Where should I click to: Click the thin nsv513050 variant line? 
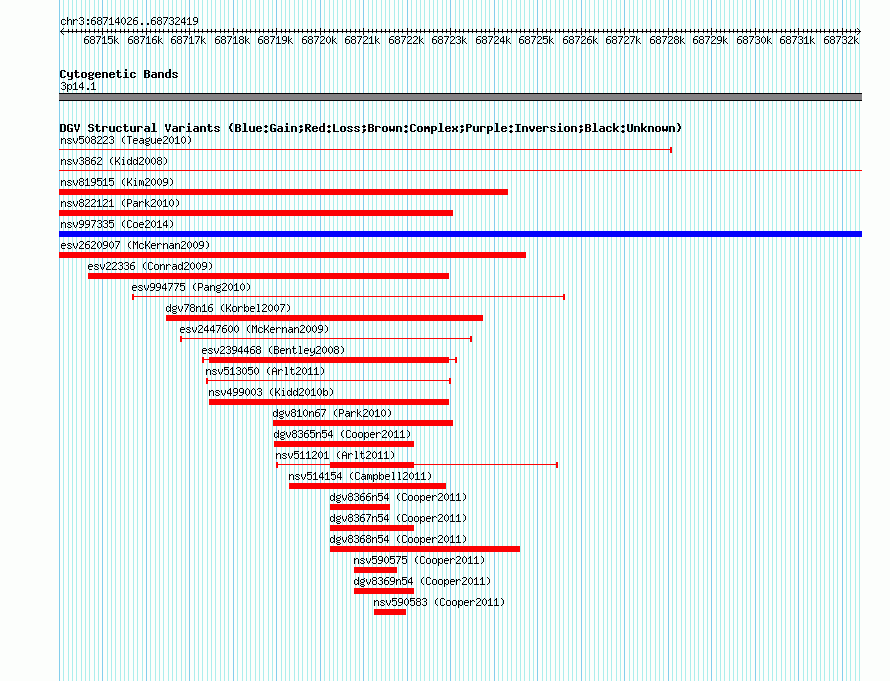[328, 381]
